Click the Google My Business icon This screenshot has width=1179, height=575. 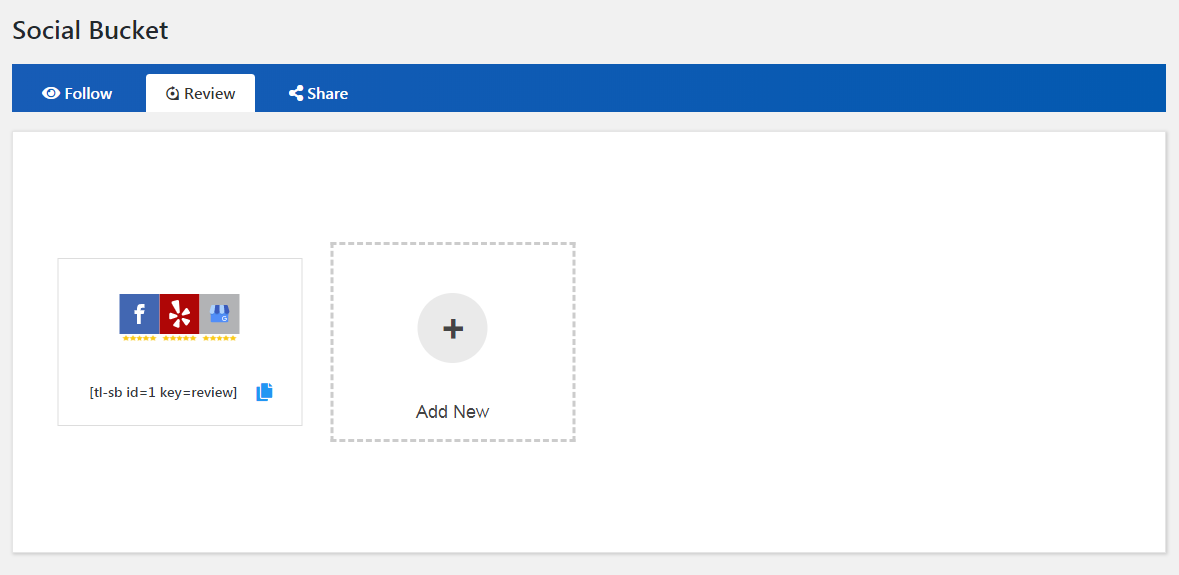tap(220, 313)
